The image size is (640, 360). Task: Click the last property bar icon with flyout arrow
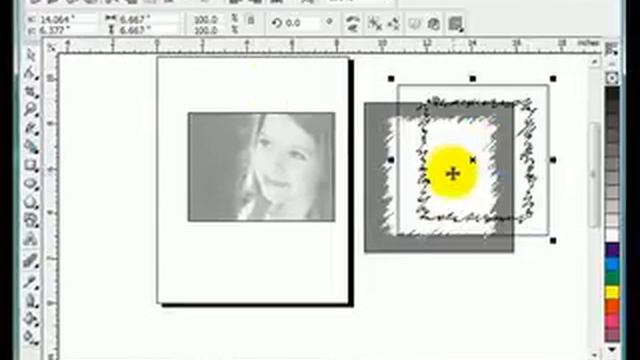click(x=456, y=24)
